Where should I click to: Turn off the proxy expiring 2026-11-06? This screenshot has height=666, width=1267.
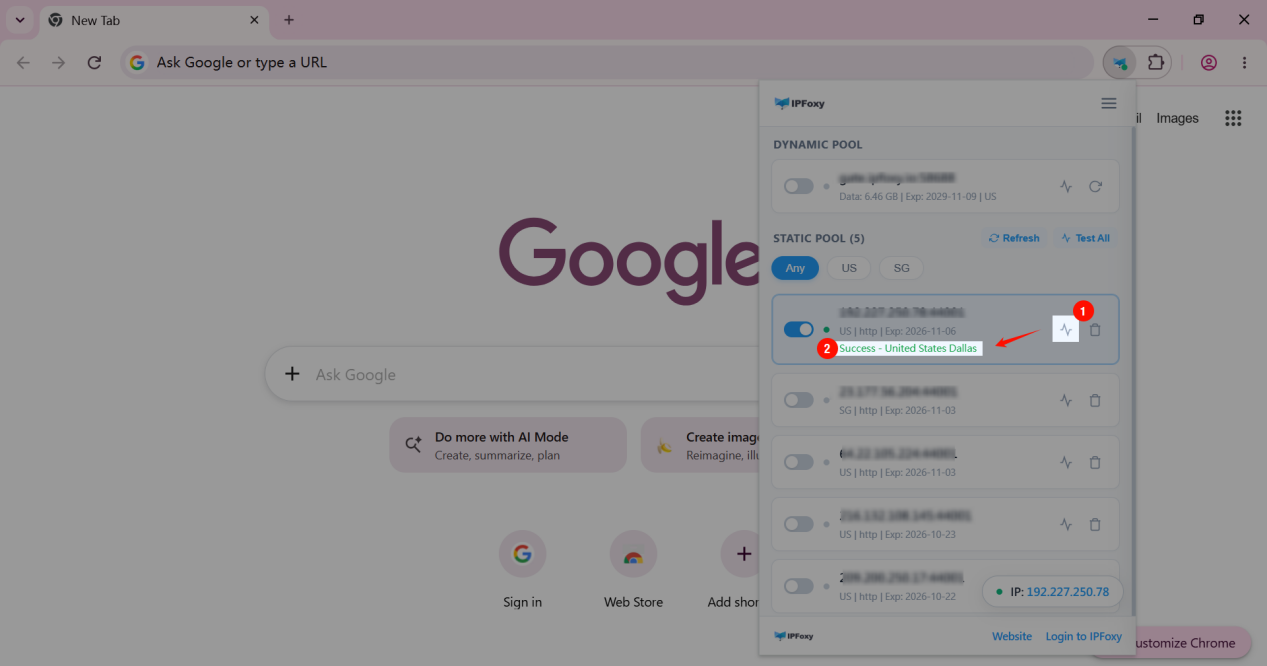tap(798, 329)
